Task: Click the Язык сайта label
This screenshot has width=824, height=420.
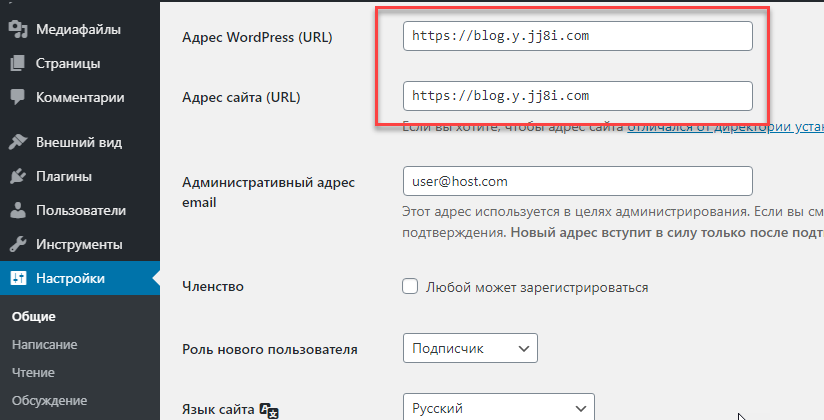Action: (218, 409)
